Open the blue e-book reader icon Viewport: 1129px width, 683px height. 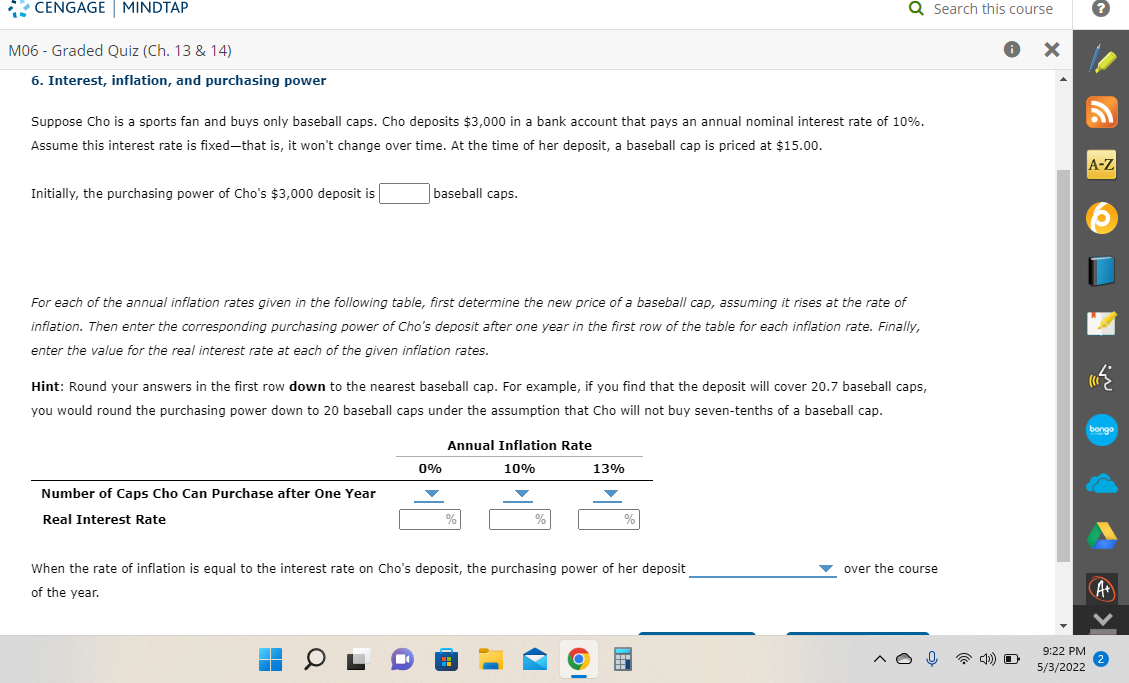tap(1101, 270)
